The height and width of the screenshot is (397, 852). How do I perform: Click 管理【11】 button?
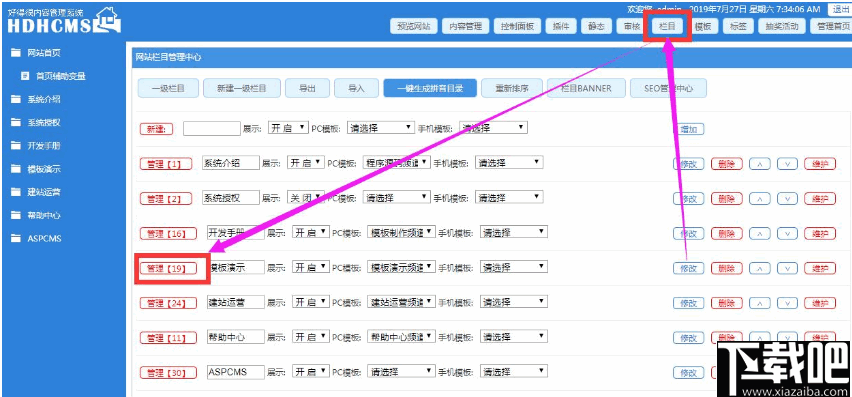point(168,338)
